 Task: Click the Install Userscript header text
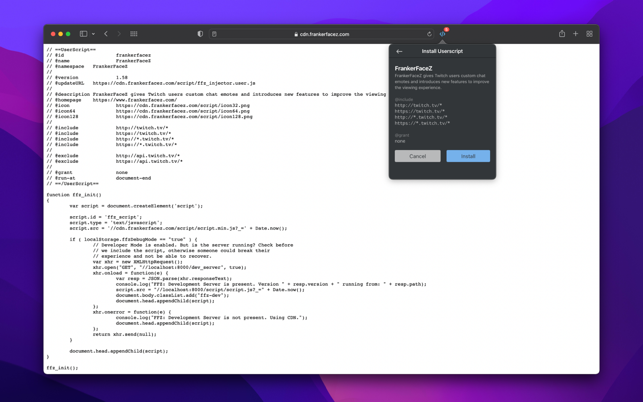coord(442,51)
